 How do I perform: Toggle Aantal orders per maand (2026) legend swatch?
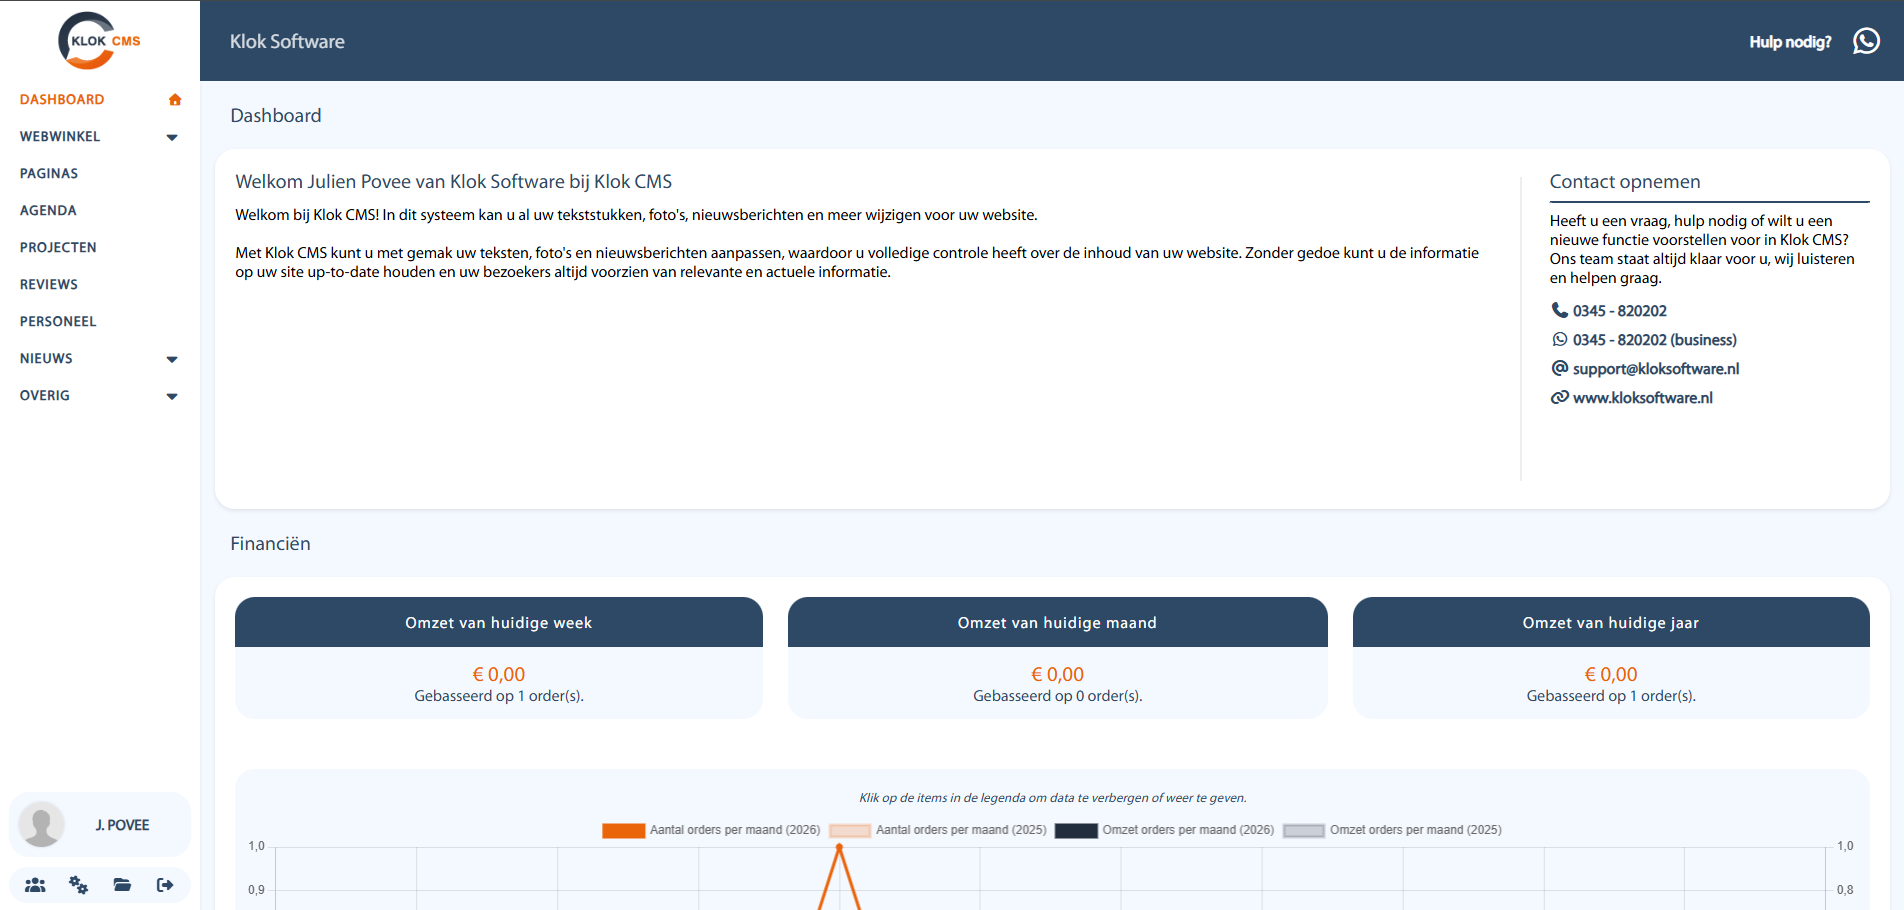pos(623,830)
